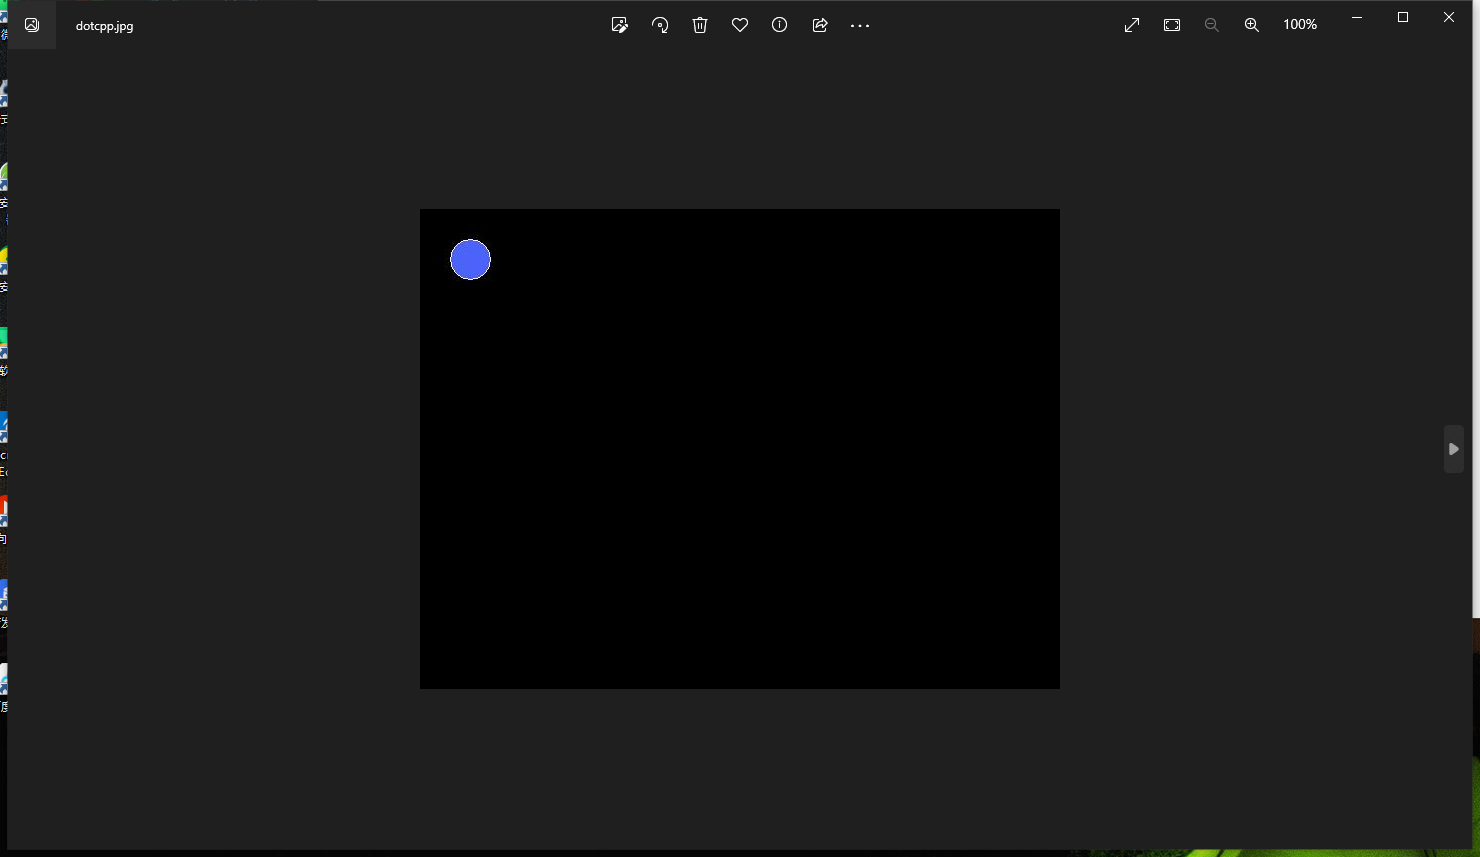Image resolution: width=1480 pixels, height=857 pixels.
Task: Delete the photo using the trash icon
Action: point(700,25)
